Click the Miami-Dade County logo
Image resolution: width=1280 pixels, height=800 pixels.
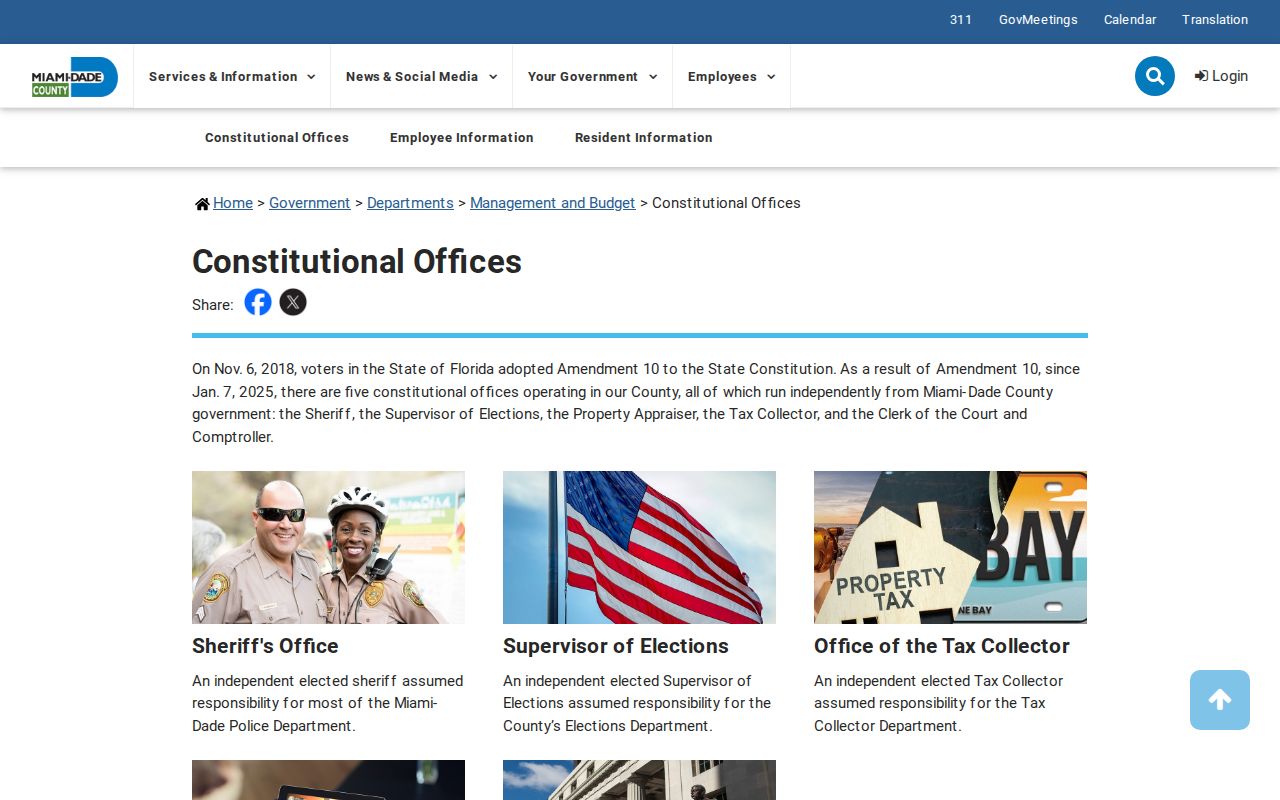coord(75,77)
